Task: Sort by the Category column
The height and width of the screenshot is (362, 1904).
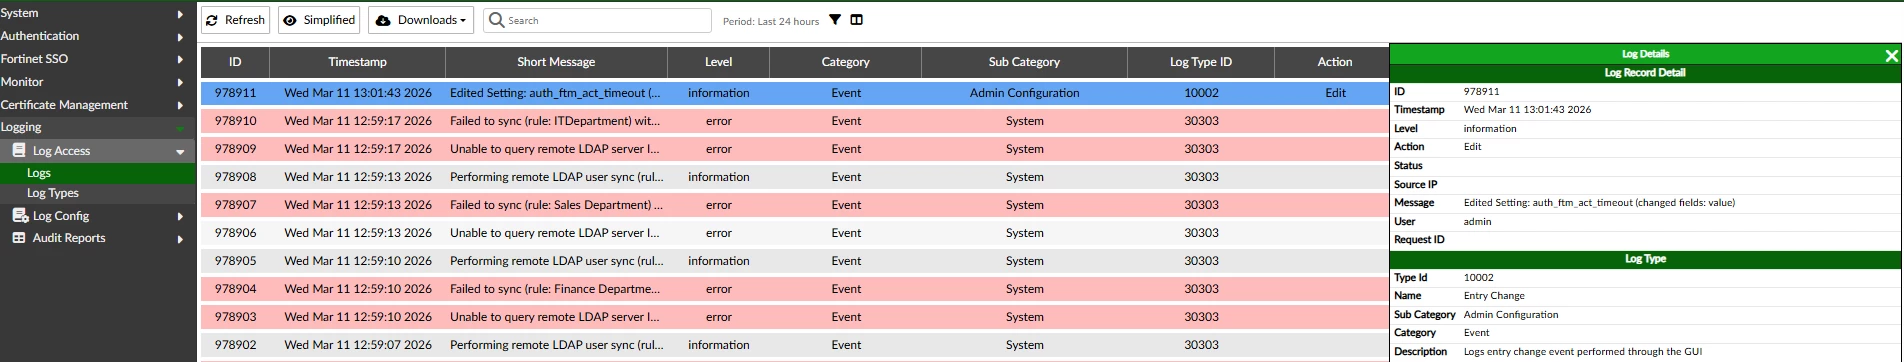Action: tap(845, 62)
